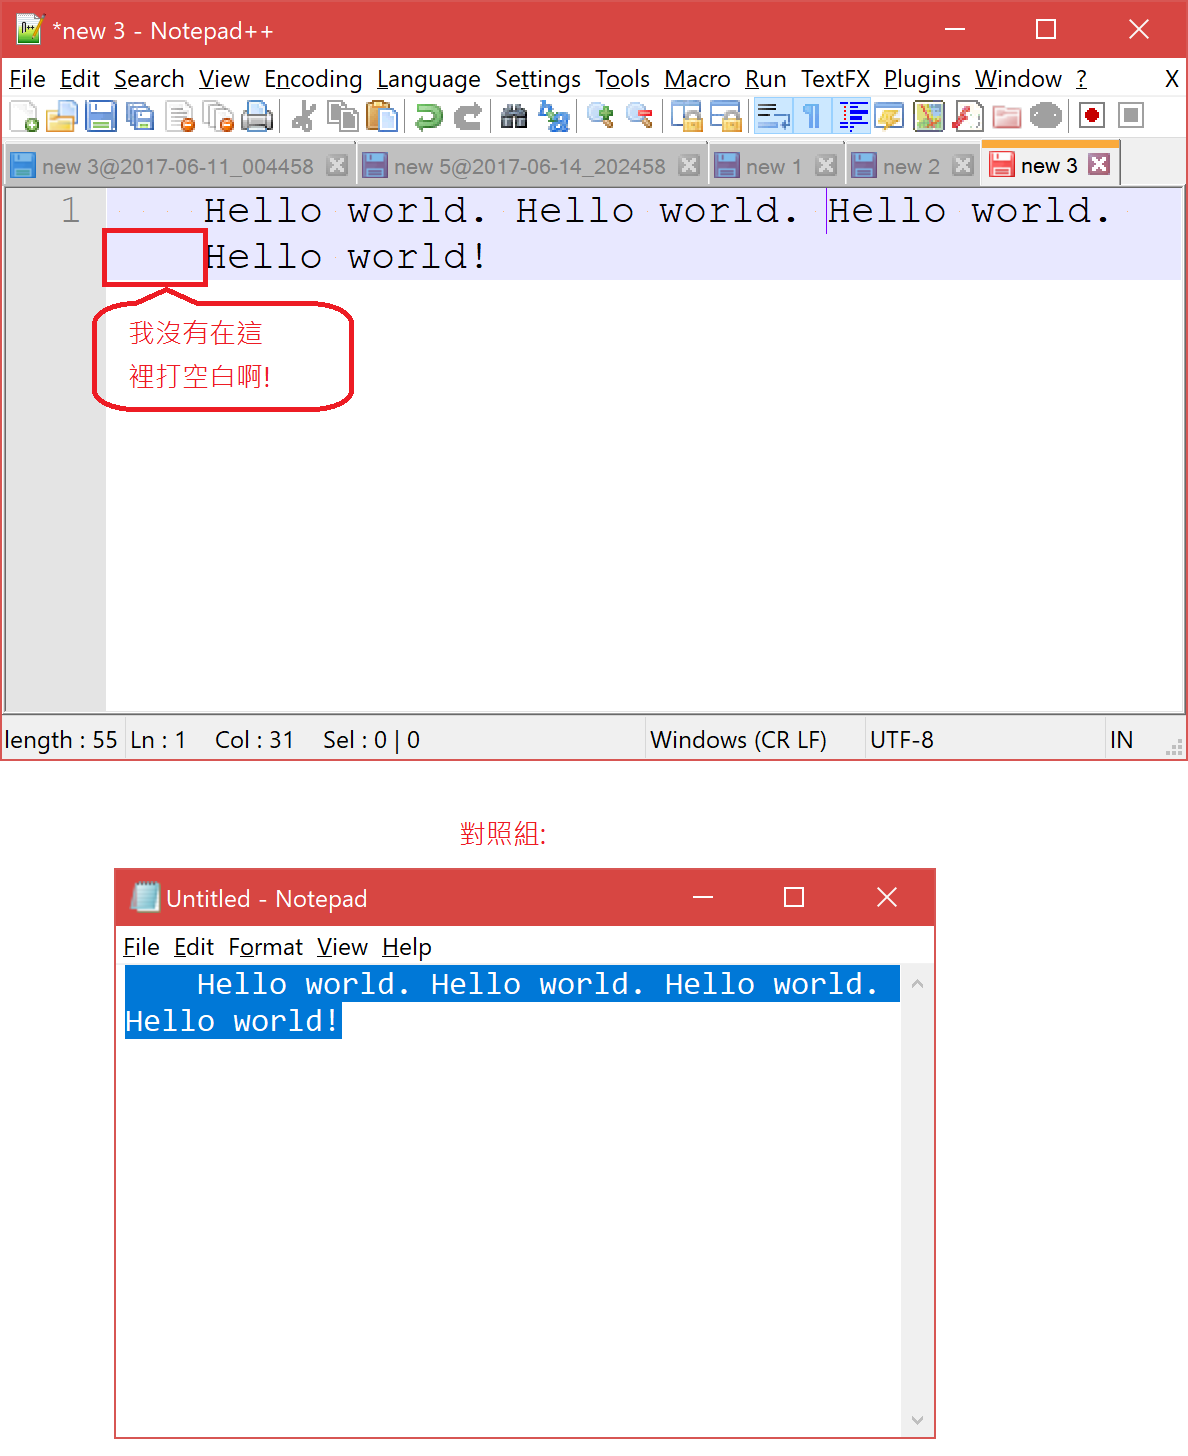Image resolution: width=1188 pixels, height=1456 pixels.
Task: Open the Settings menu
Action: coord(538,79)
